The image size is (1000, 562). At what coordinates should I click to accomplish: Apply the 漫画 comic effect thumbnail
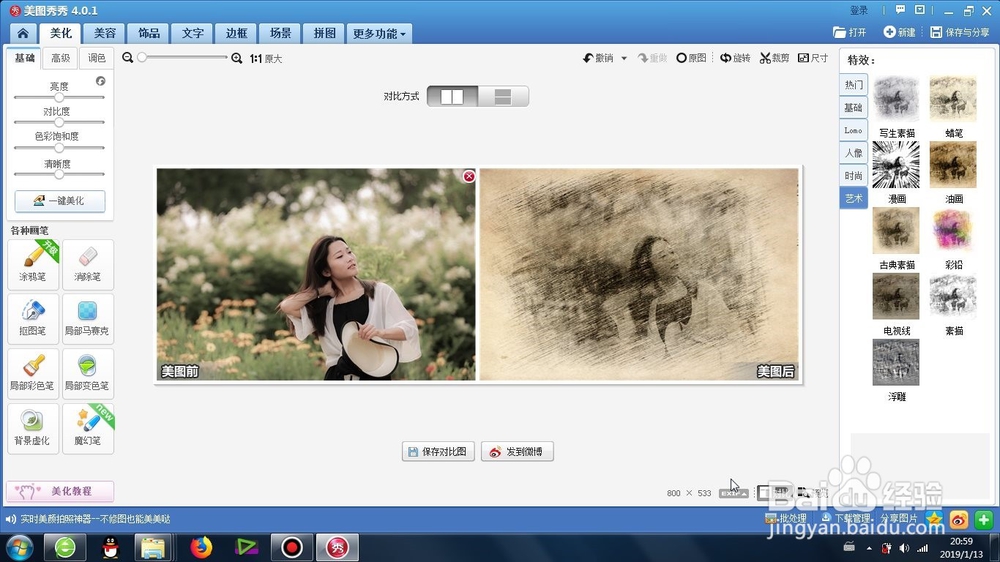[x=896, y=165]
